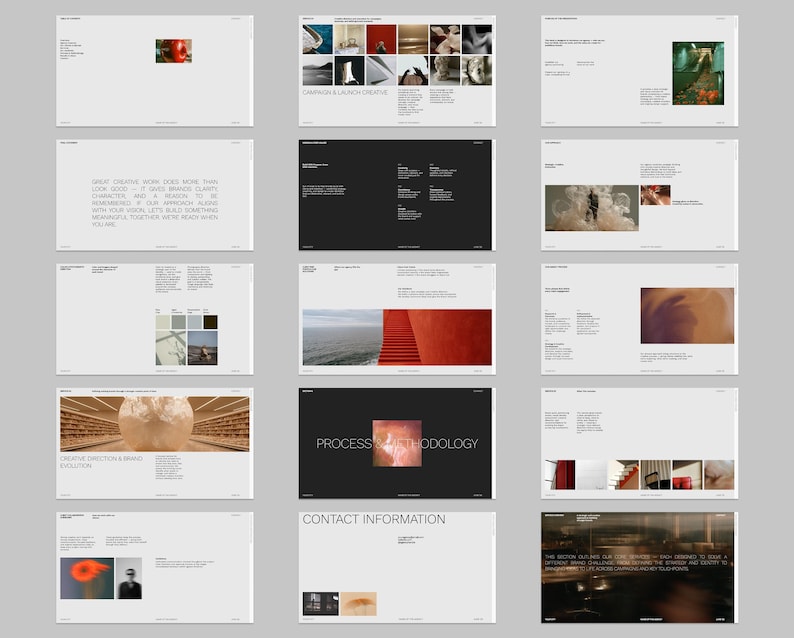
Task: Click the red door photo in services image strip
Action: [x=560, y=474]
